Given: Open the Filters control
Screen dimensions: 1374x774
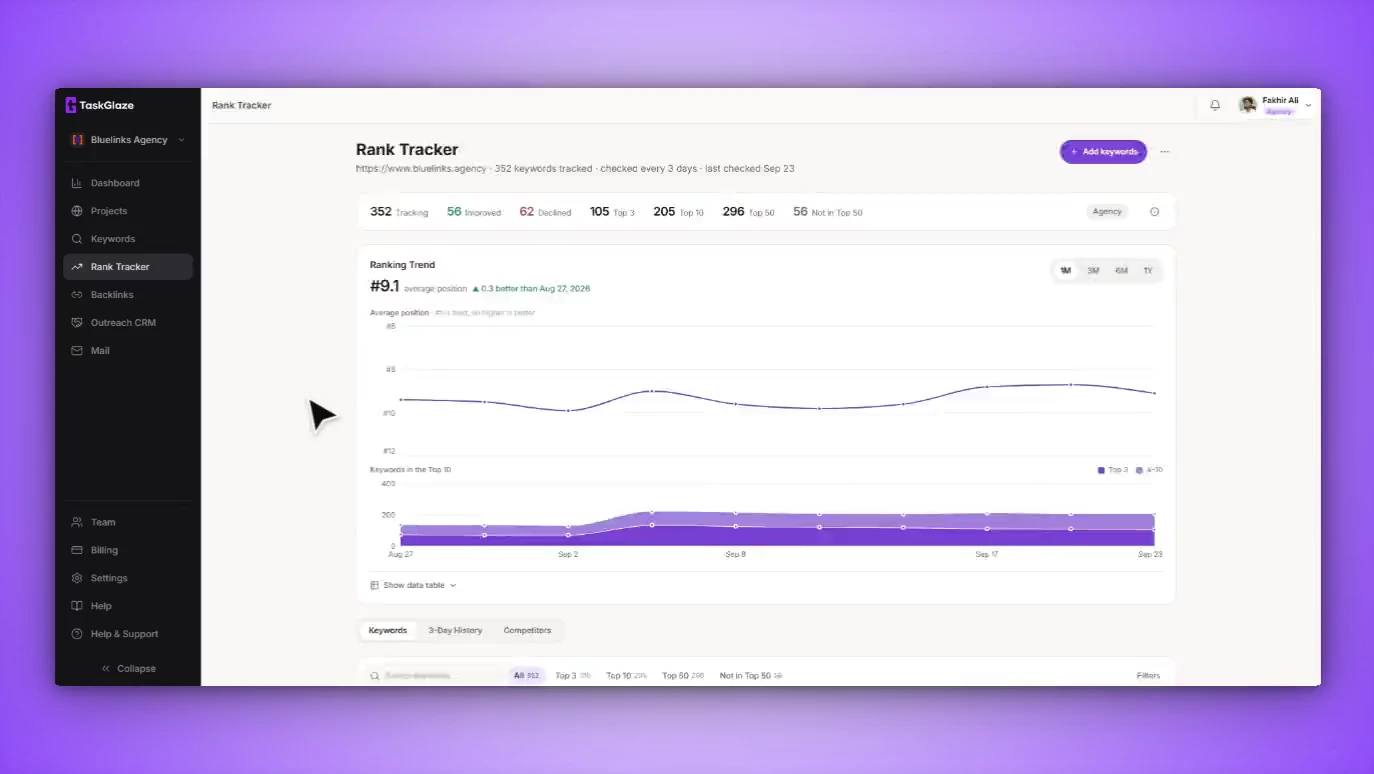Looking at the screenshot, I should coord(1148,676).
